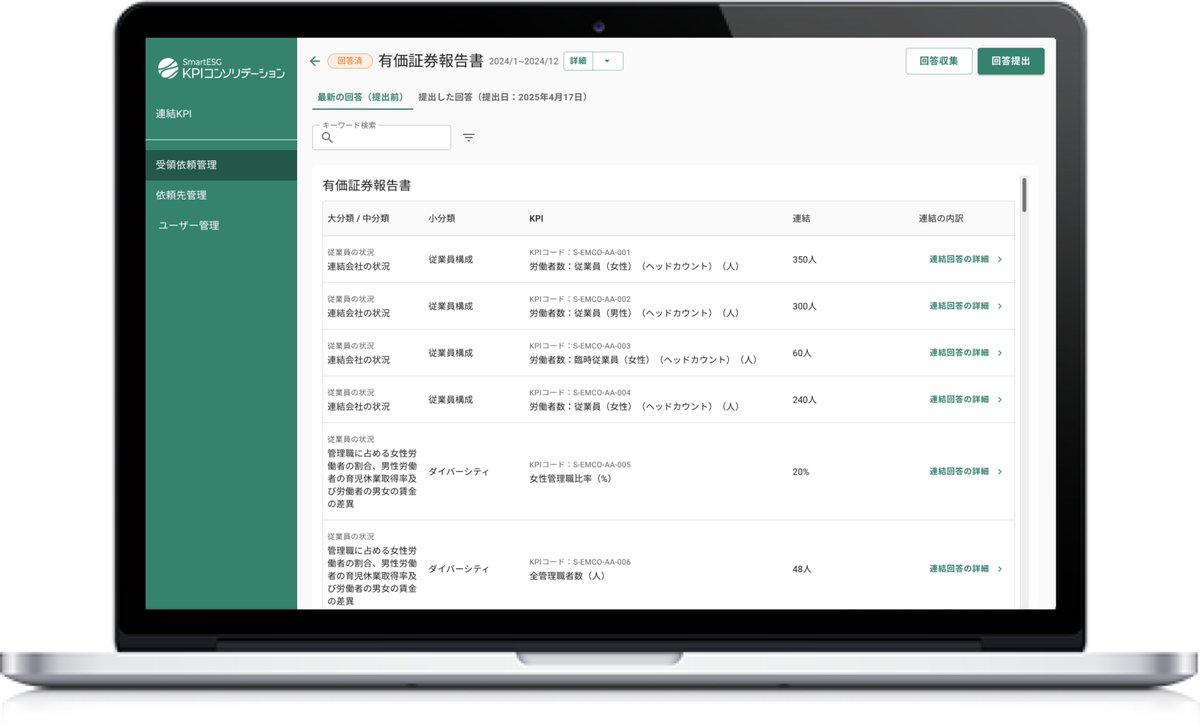The width and height of the screenshot is (1200, 724).
Task: Switch to 提出した回答 tab
Action: point(502,97)
